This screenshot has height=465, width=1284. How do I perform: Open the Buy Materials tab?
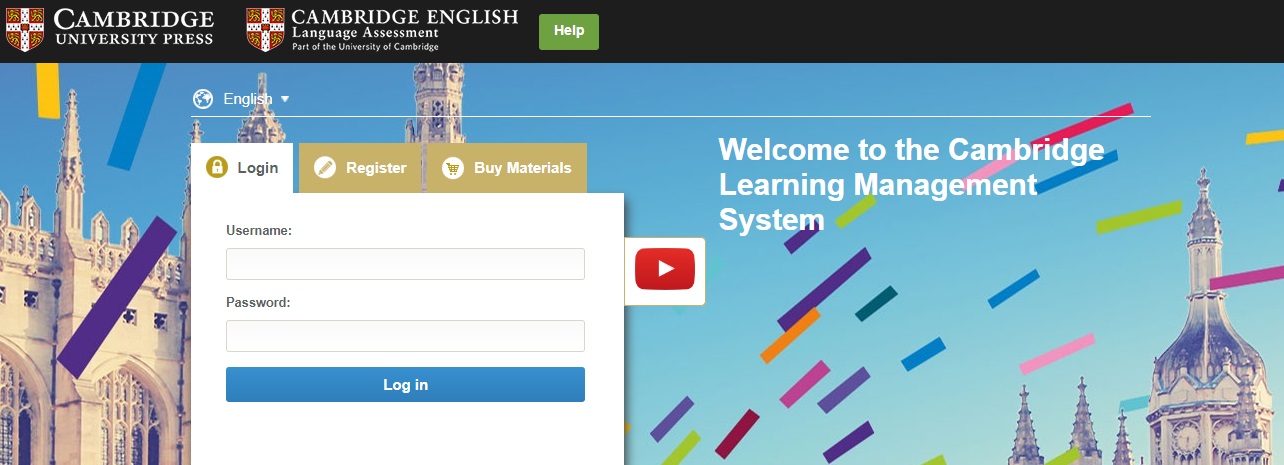507,168
